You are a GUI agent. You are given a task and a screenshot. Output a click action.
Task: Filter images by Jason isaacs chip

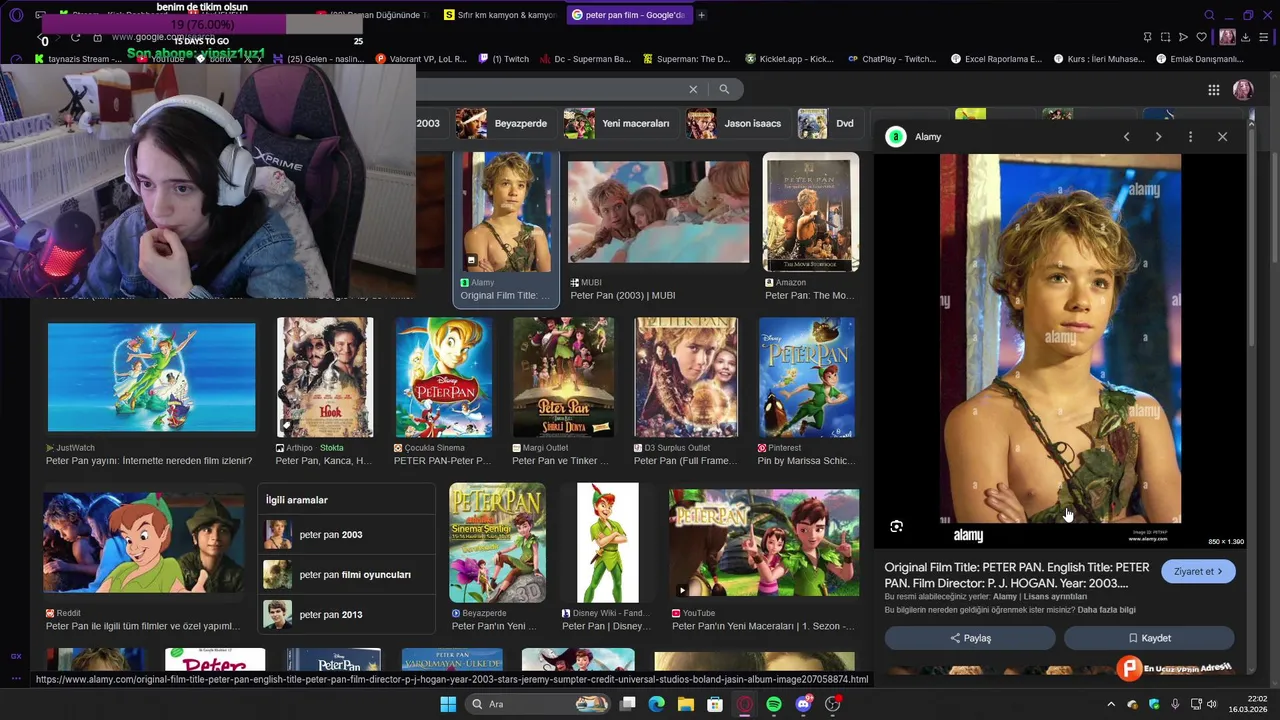(x=735, y=123)
